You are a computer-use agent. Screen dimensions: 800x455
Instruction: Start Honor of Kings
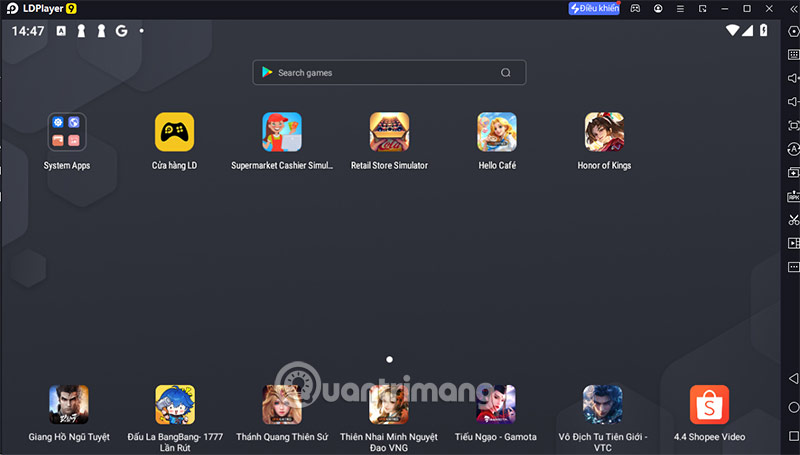click(x=604, y=132)
